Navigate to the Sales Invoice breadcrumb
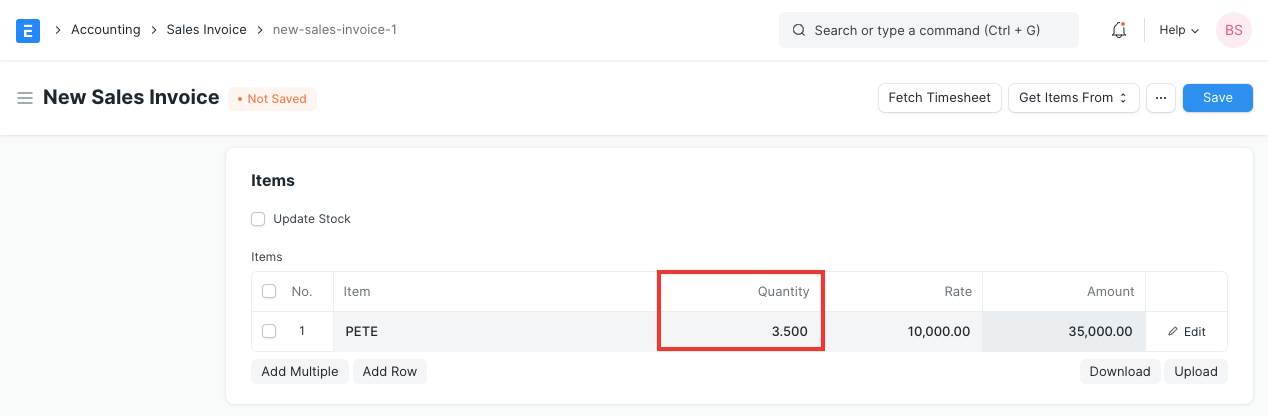 click(206, 30)
